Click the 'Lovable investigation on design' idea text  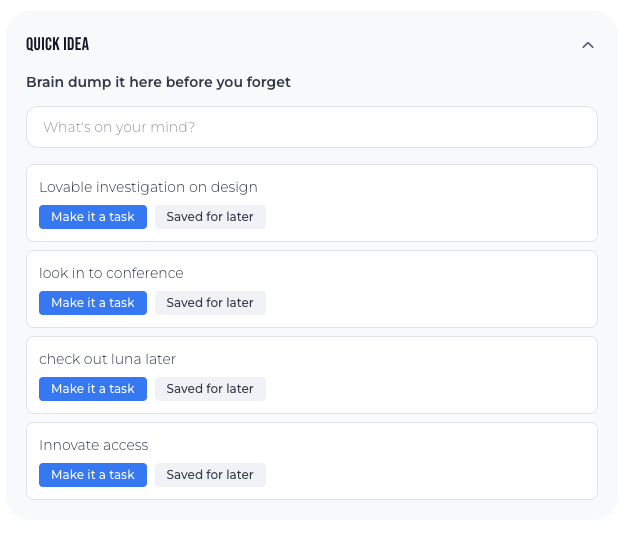click(148, 187)
